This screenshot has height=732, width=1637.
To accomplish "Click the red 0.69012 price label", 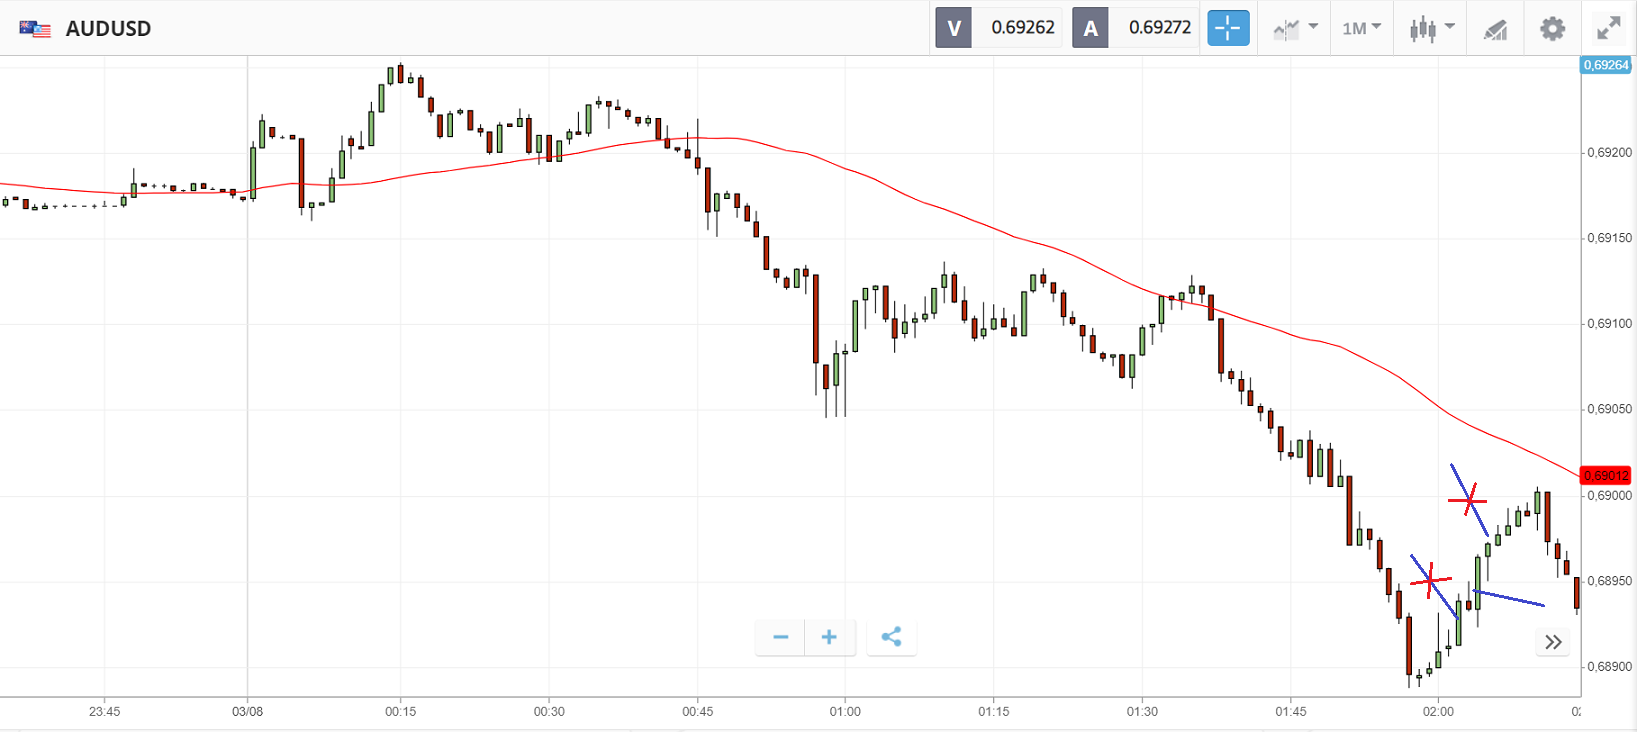I will tap(1606, 476).
